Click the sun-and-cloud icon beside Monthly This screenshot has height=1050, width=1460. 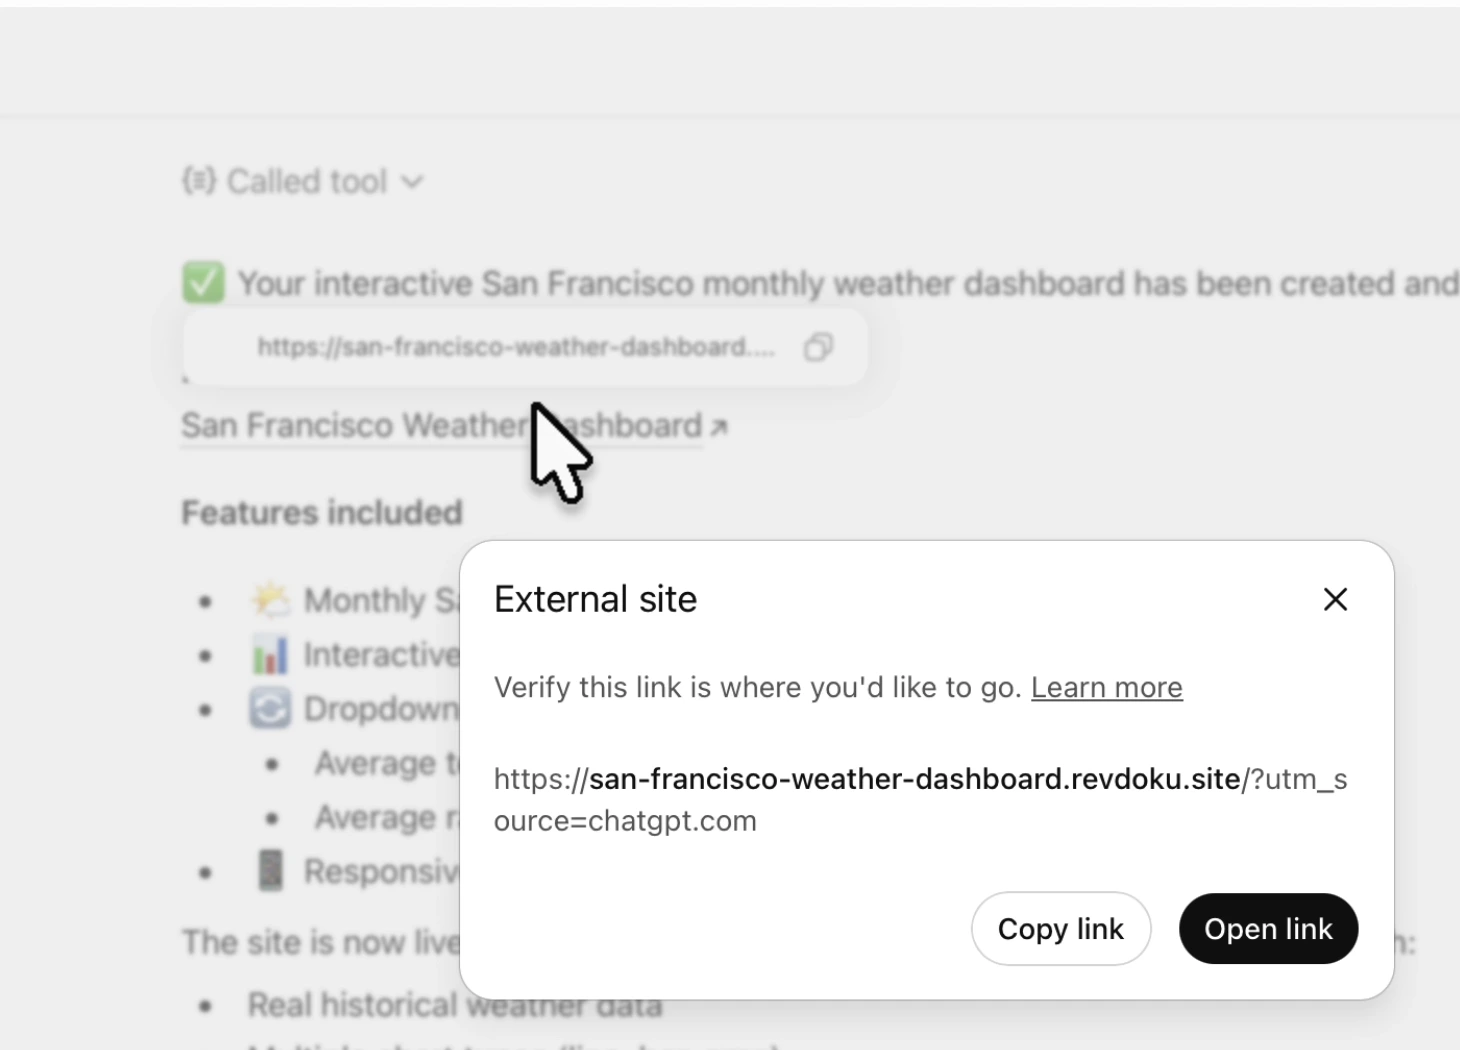coord(270,599)
